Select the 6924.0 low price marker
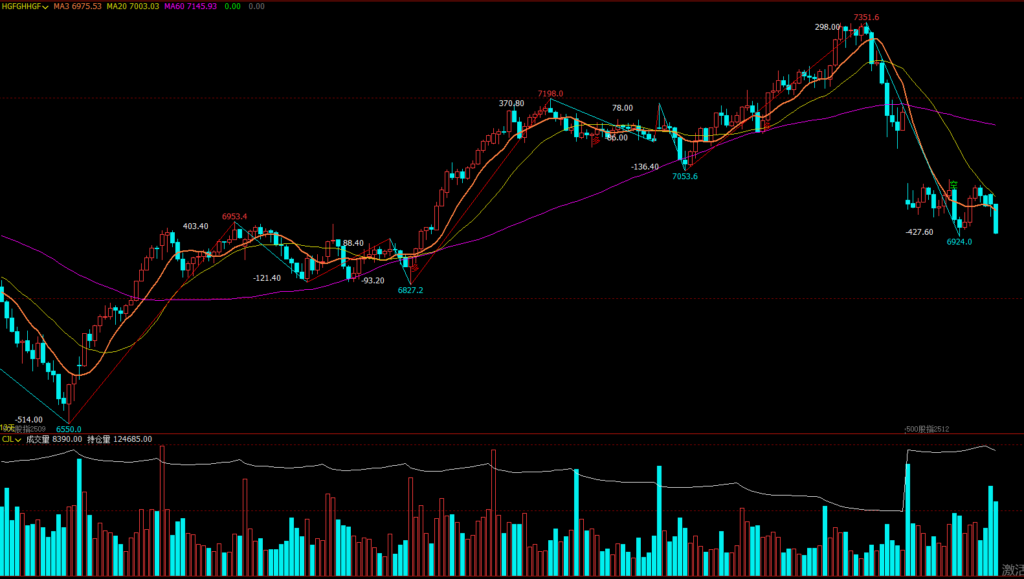The image size is (1024, 579). pos(959,242)
